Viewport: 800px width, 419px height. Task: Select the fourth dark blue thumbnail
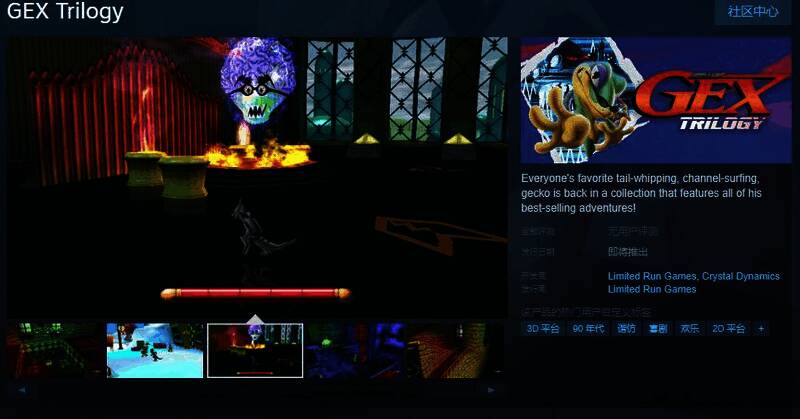click(355, 350)
